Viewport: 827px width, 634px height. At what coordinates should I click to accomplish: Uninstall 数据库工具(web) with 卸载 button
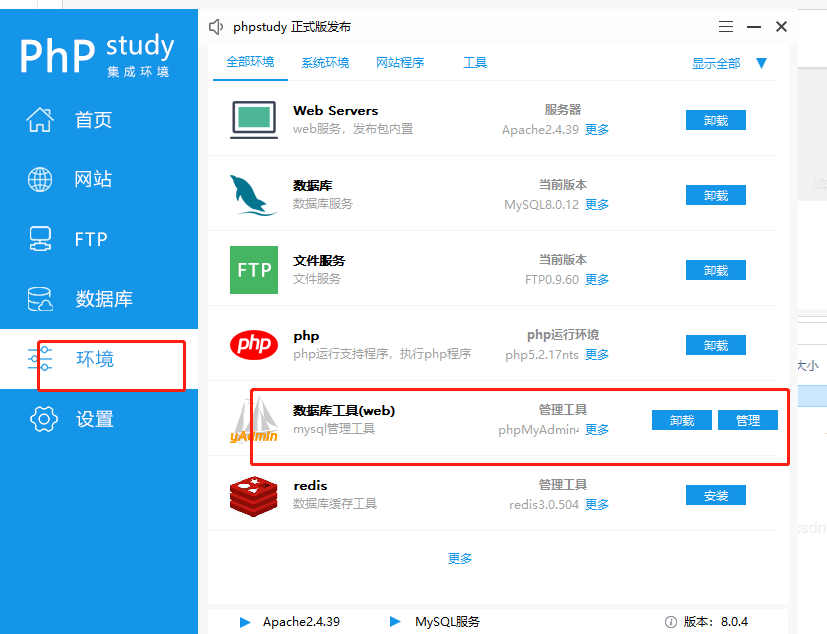point(682,420)
